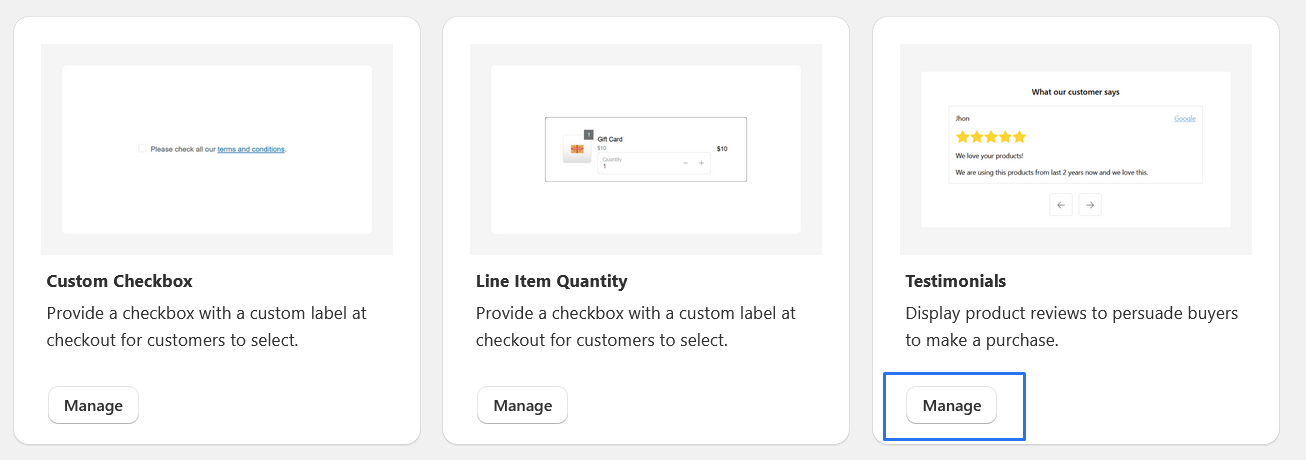
Task: Click the plus icon in the Quantity field
Action: (701, 162)
